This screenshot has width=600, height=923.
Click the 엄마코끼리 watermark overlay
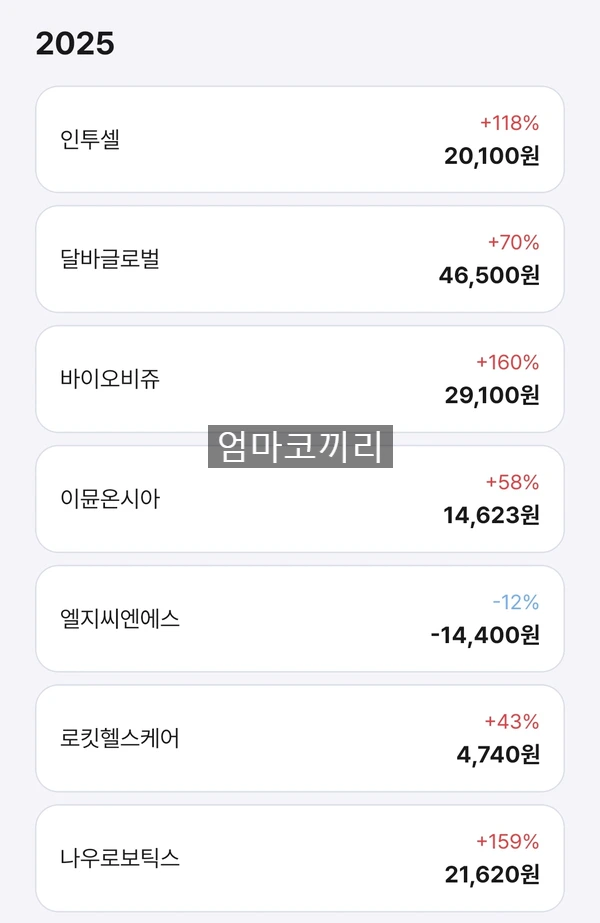(300, 446)
